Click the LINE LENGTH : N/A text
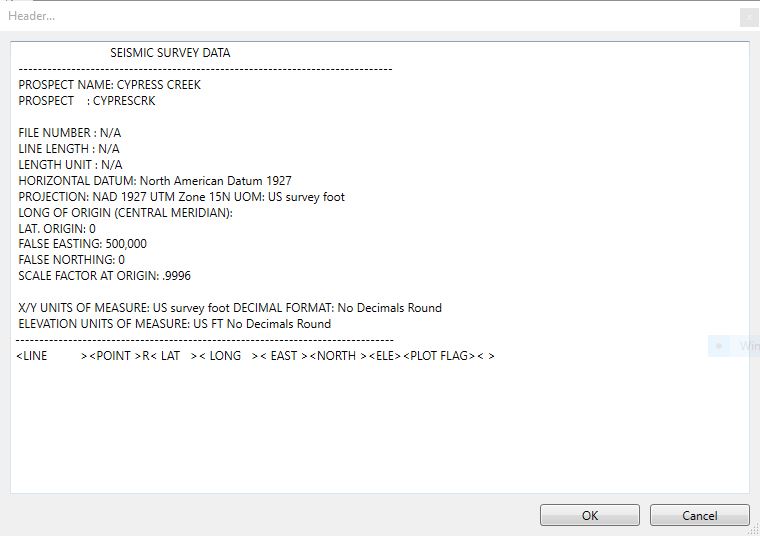The image size is (760, 536). coord(69,149)
